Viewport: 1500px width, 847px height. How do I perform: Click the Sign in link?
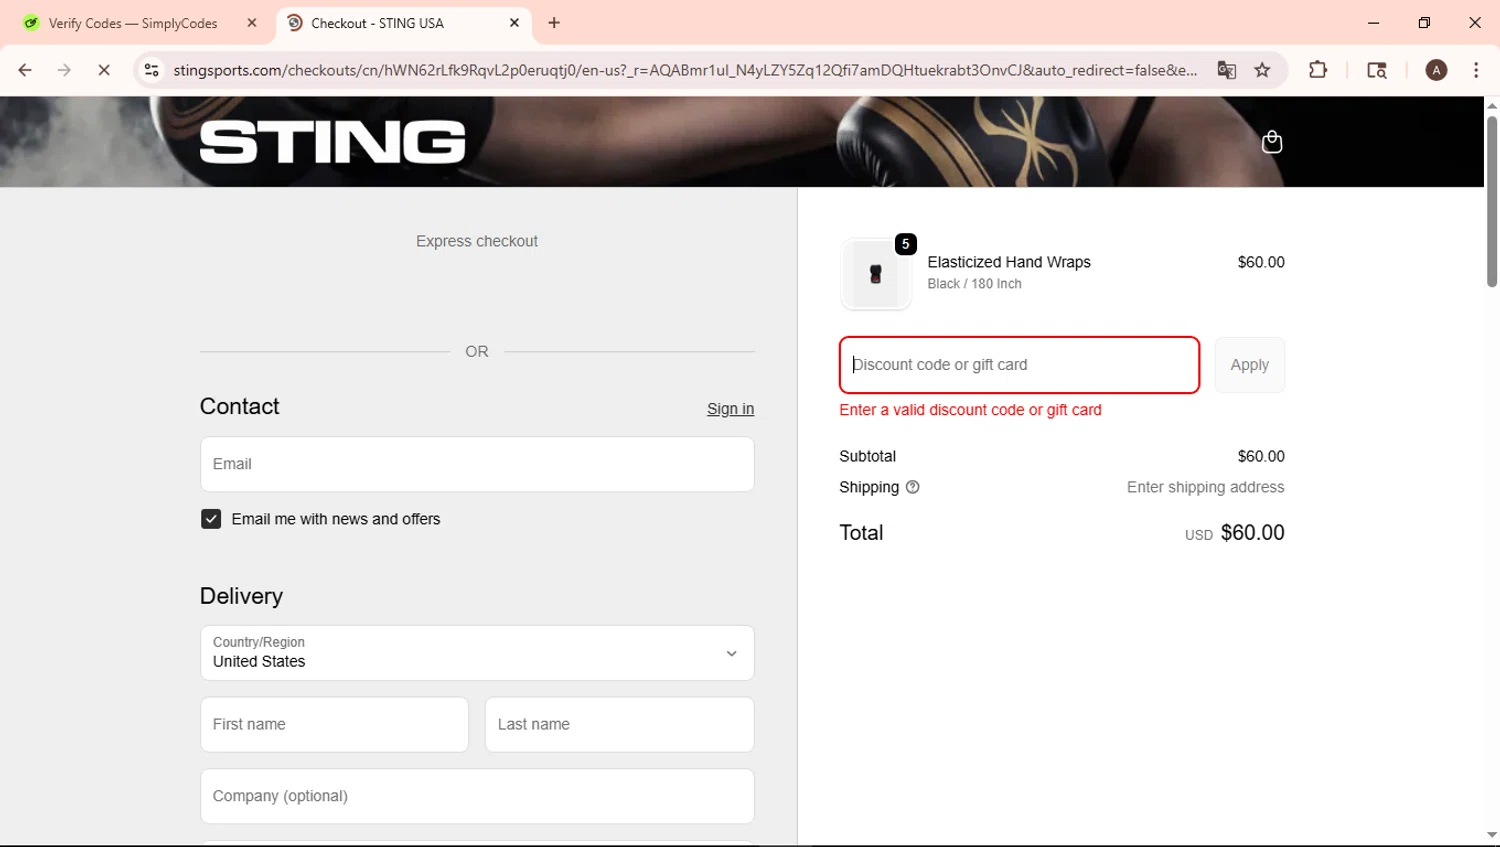click(730, 409)
